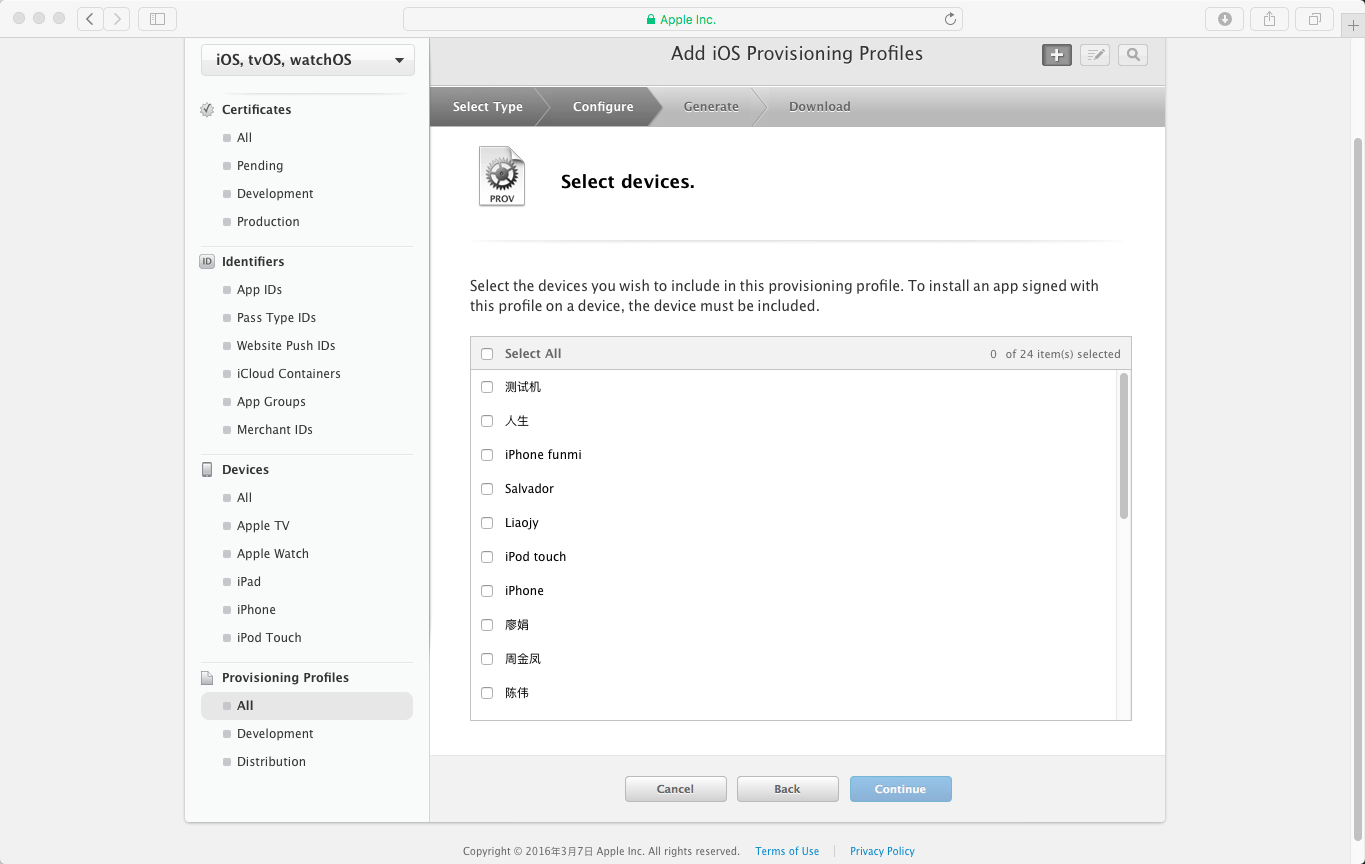Open Certificates Production in sidebar

[268, 222]
